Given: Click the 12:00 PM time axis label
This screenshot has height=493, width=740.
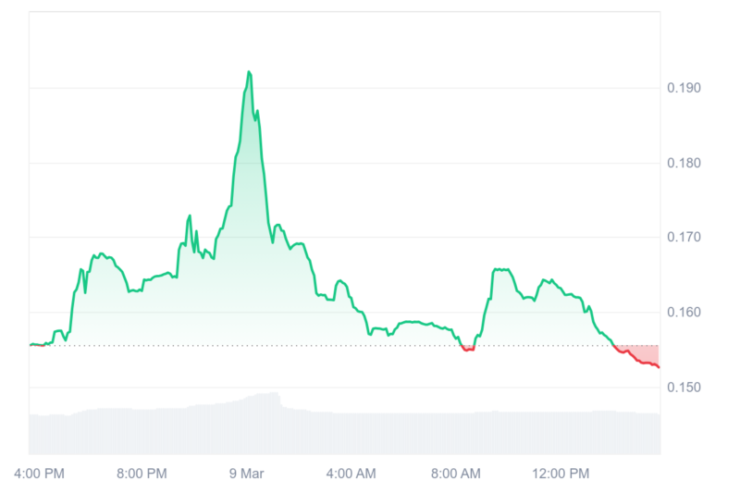Looking at the screenshot, I should (x=561, y=473).
